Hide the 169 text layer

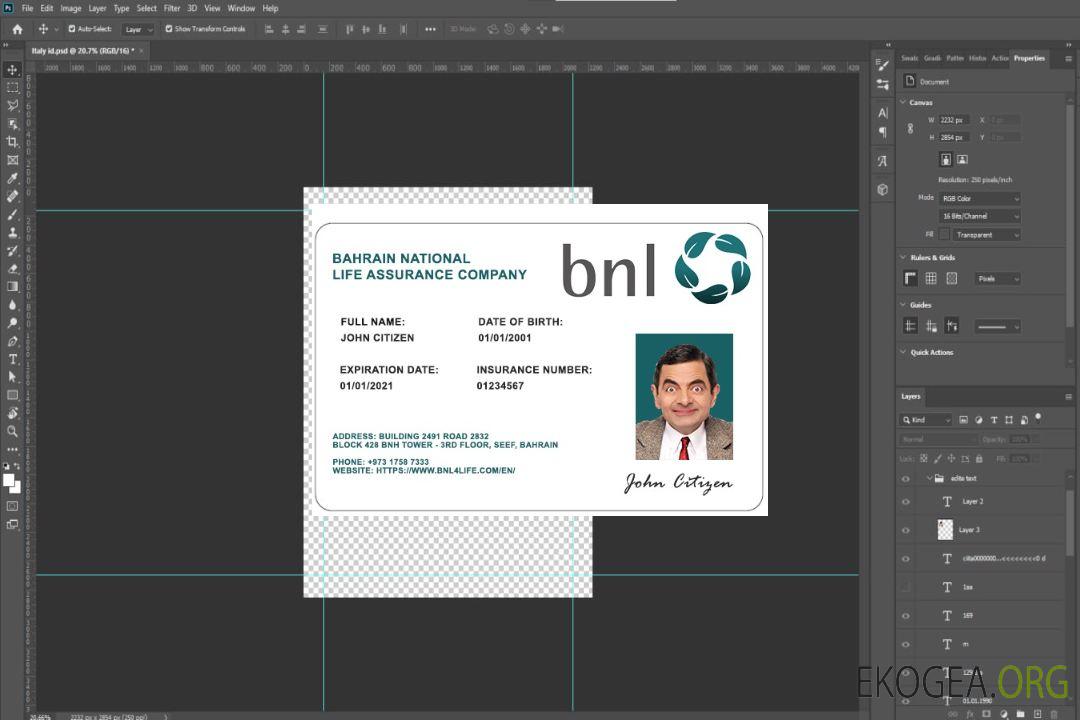click(906, 616)
